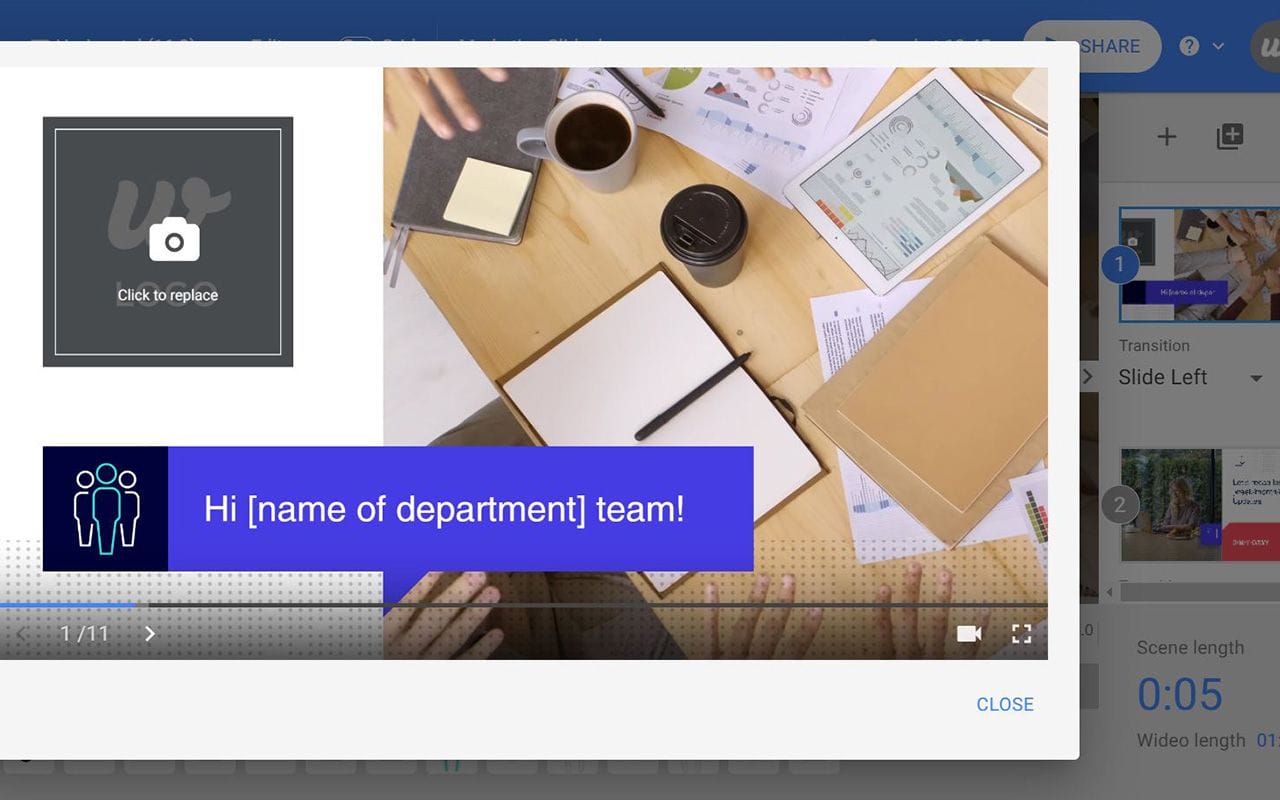Image resolution: width=1280 pixels, height=800 pixels.
Task: Select scene 2 thumbnail
Action: click(1200, 505)
